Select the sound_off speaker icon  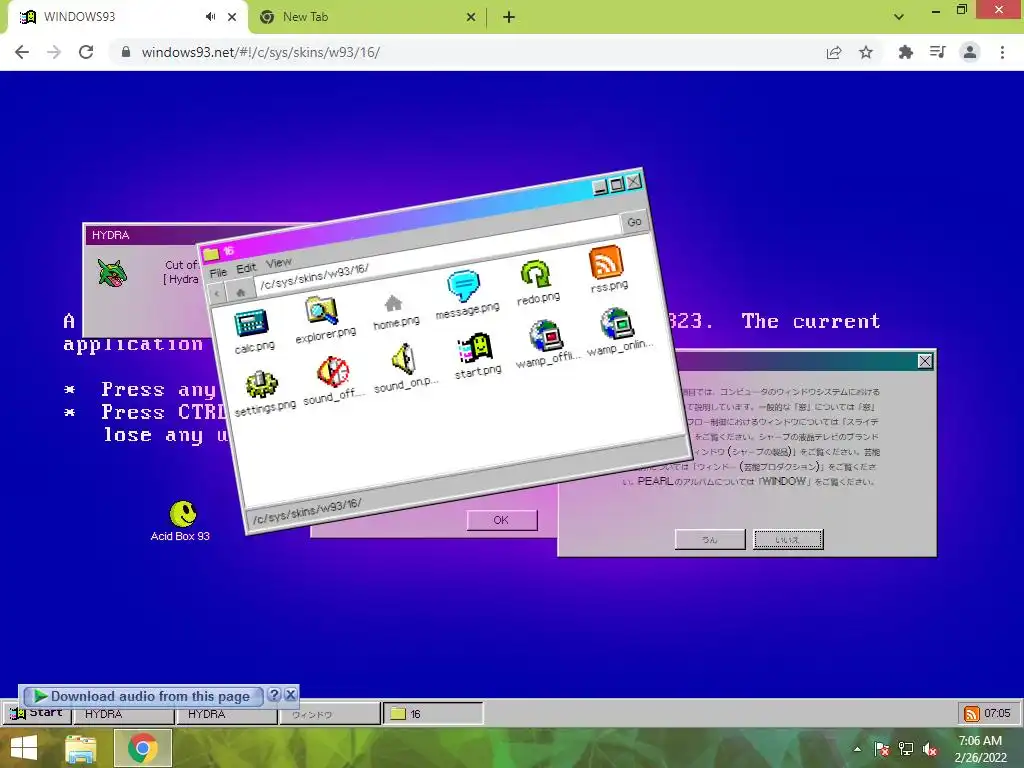coord(332,372)
